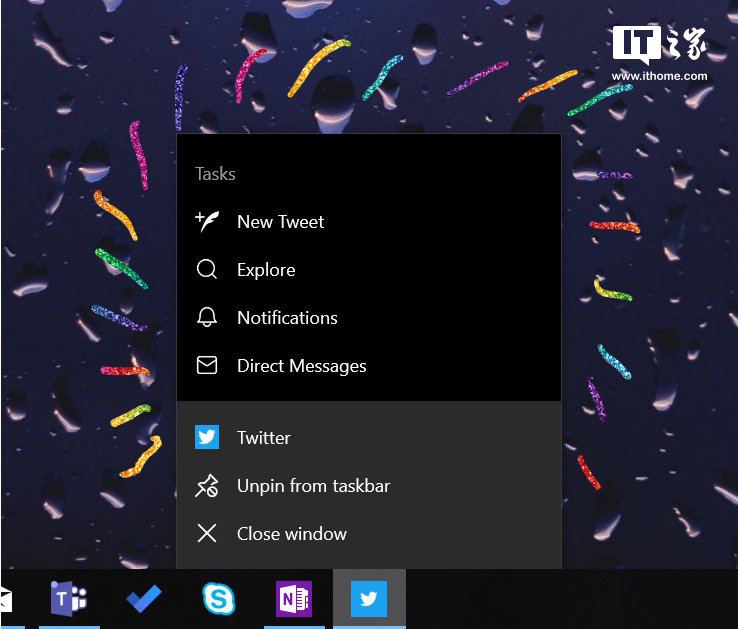This screenshot has width=738, height=629.
Task: Click the Twitter bird icon in jump list
Action: [x=207, y=437]
